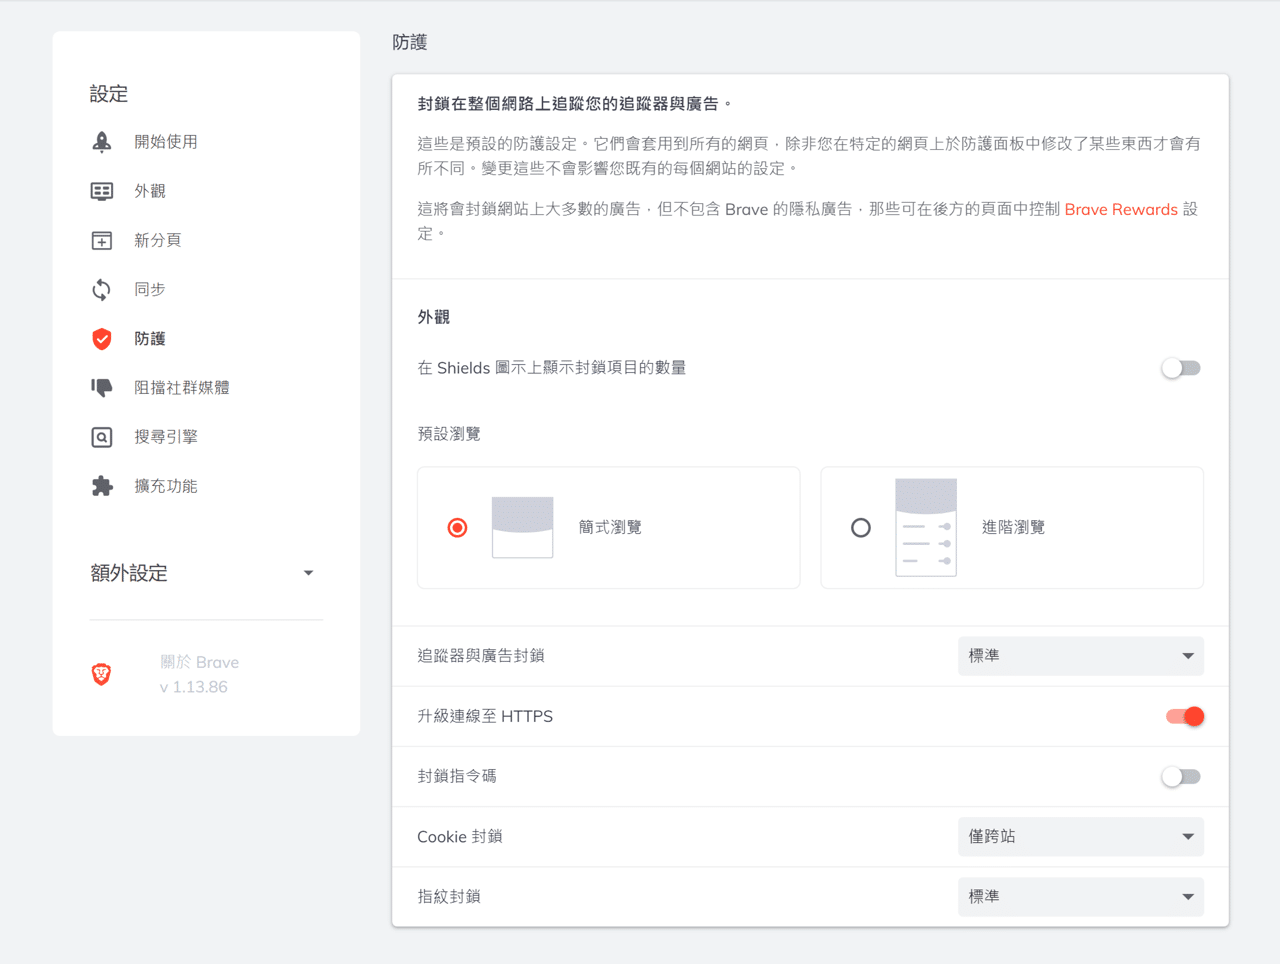
Task: Enable the 封鎖指令碼 toggle
Action: pyautogui.click(x=1181, y=777)
